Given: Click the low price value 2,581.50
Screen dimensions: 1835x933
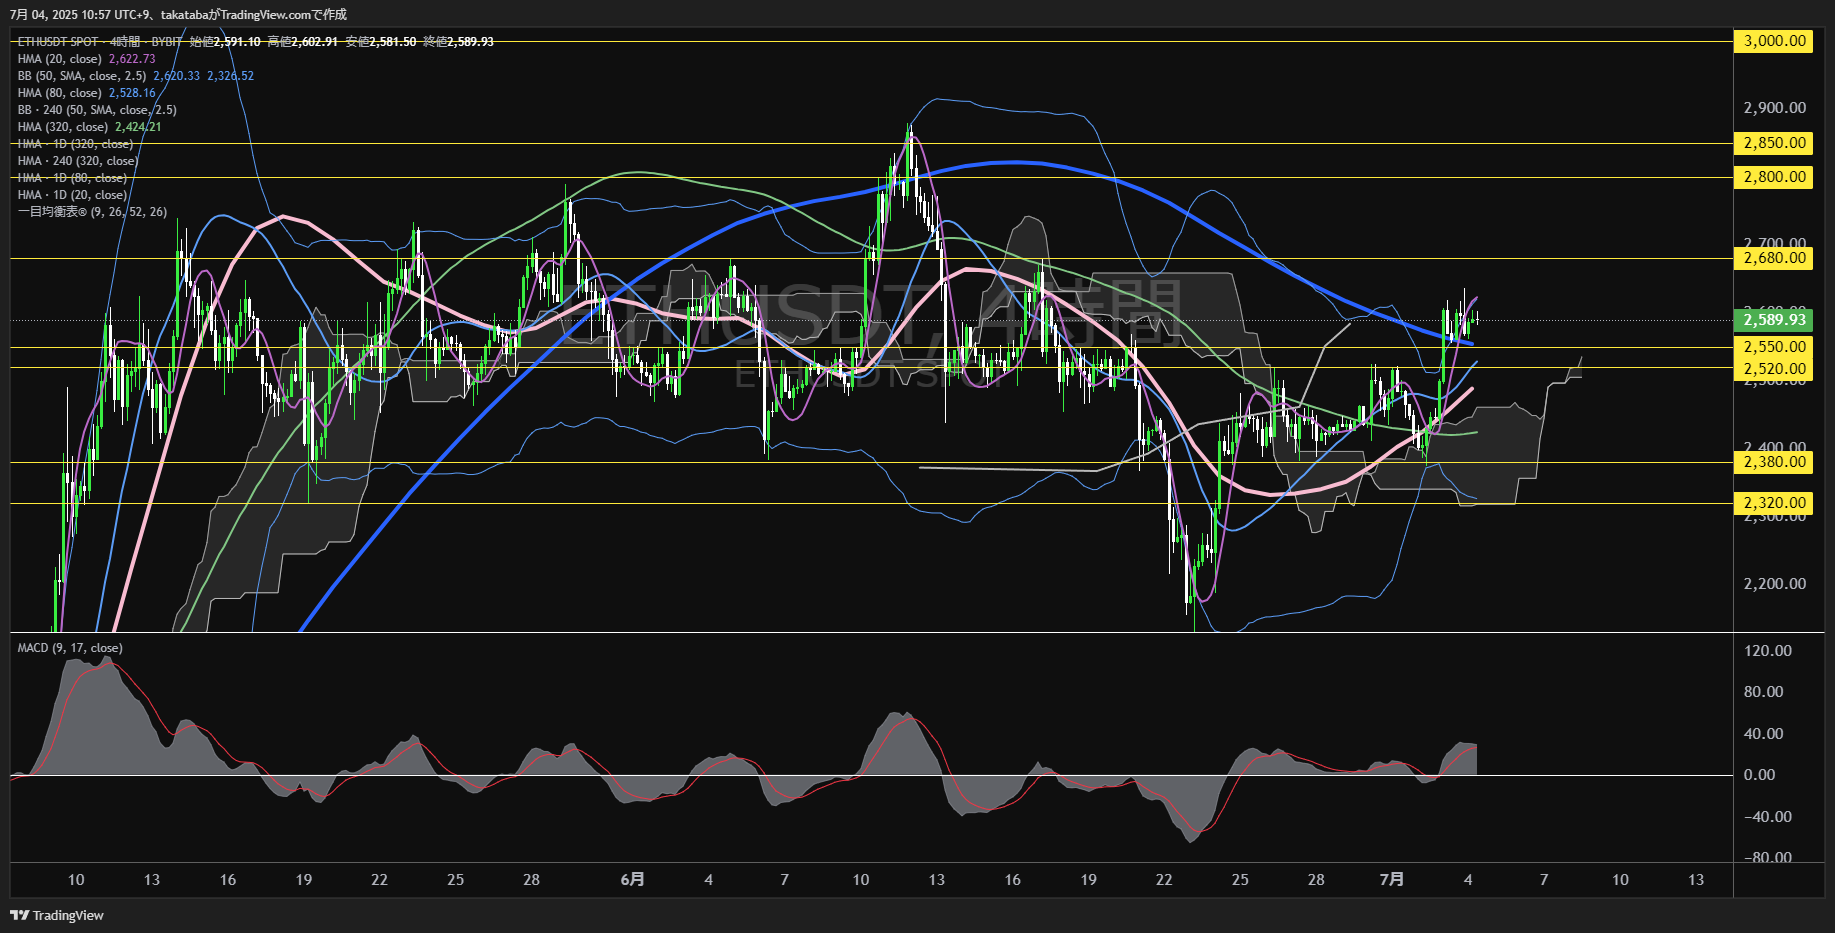Looking at the screenshot, I should 393,42.
